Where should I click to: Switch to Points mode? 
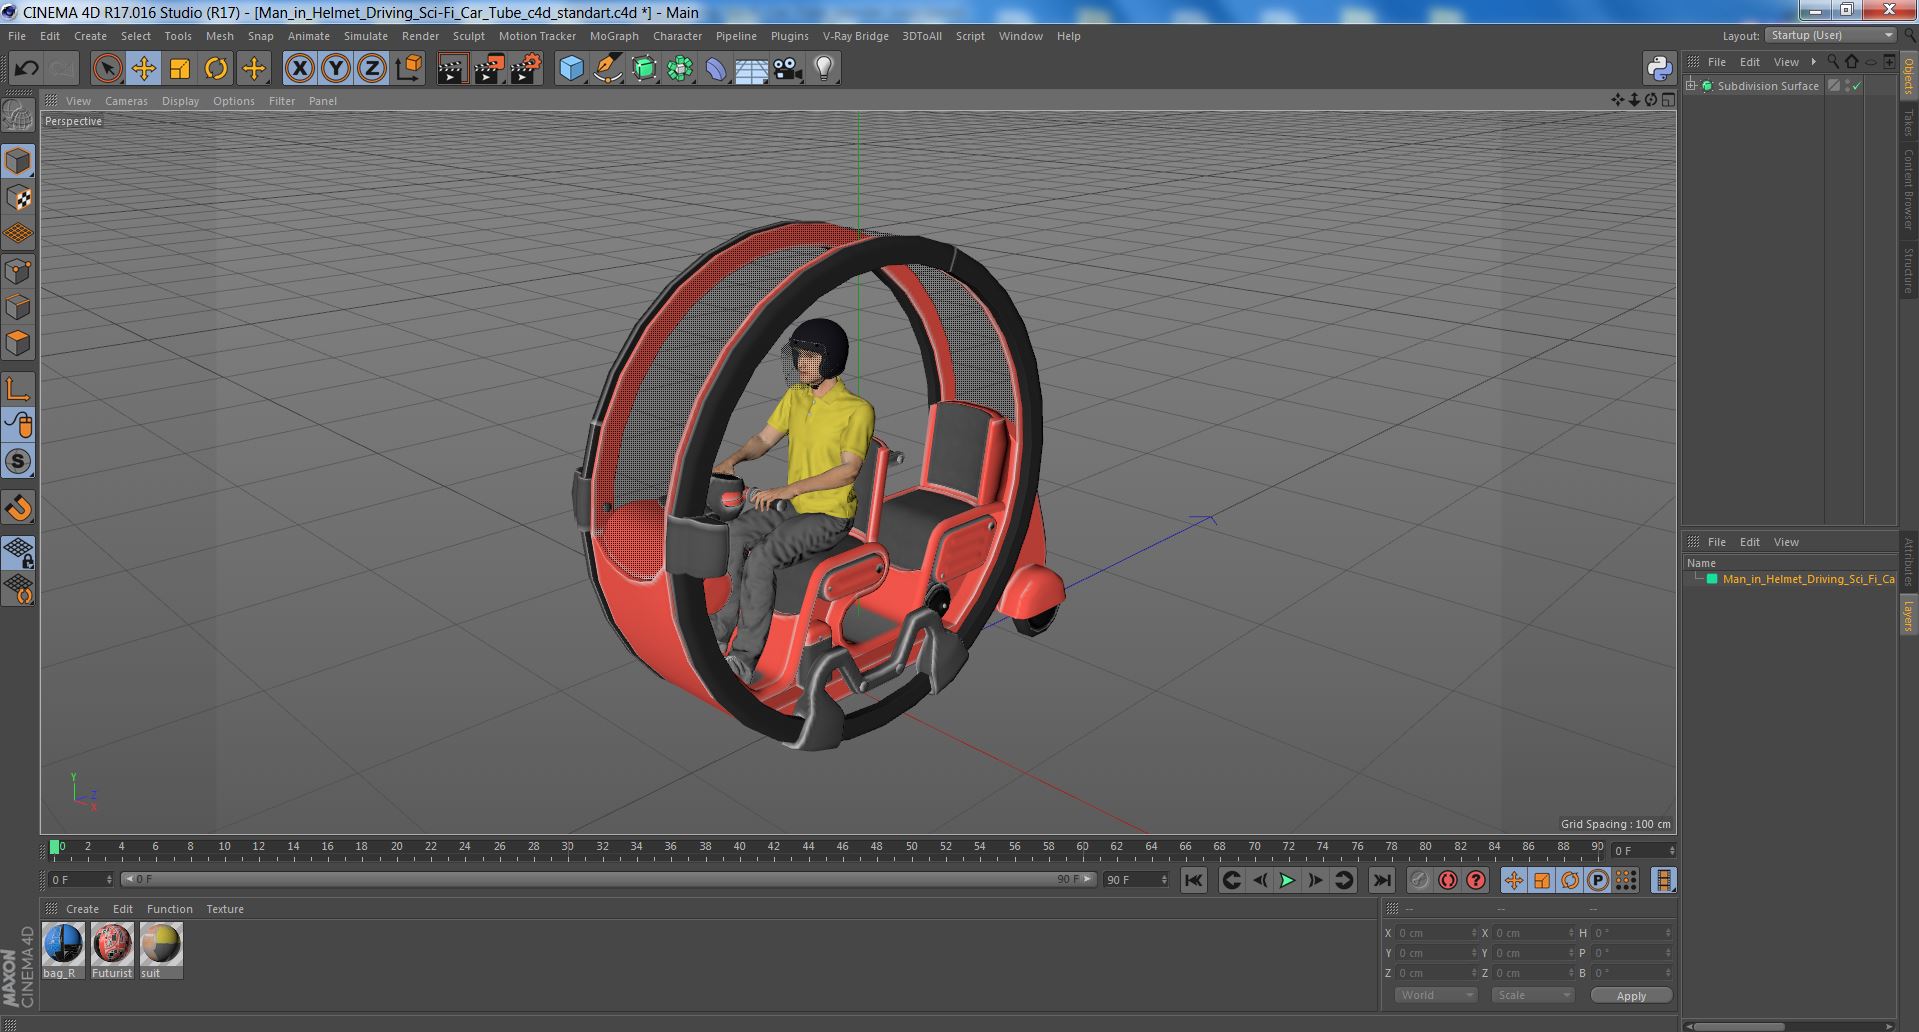18,271
